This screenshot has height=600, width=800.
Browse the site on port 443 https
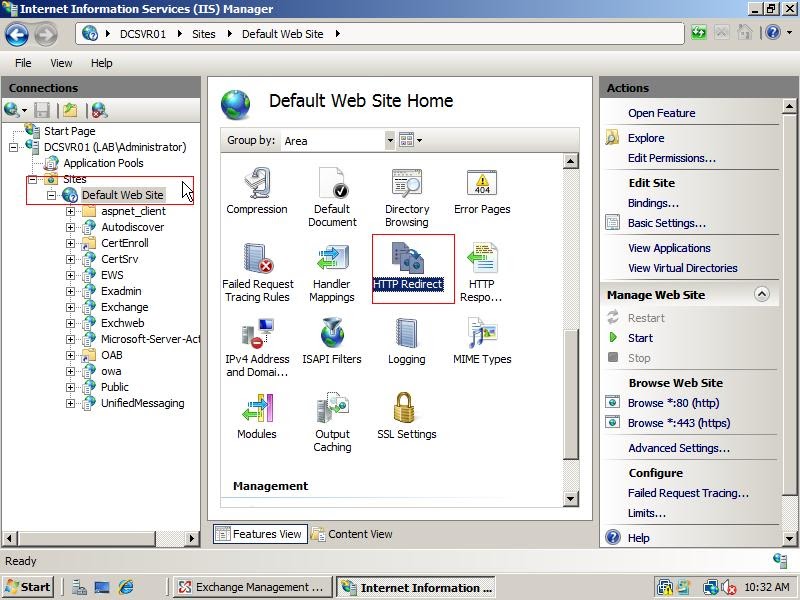(679, 423)
